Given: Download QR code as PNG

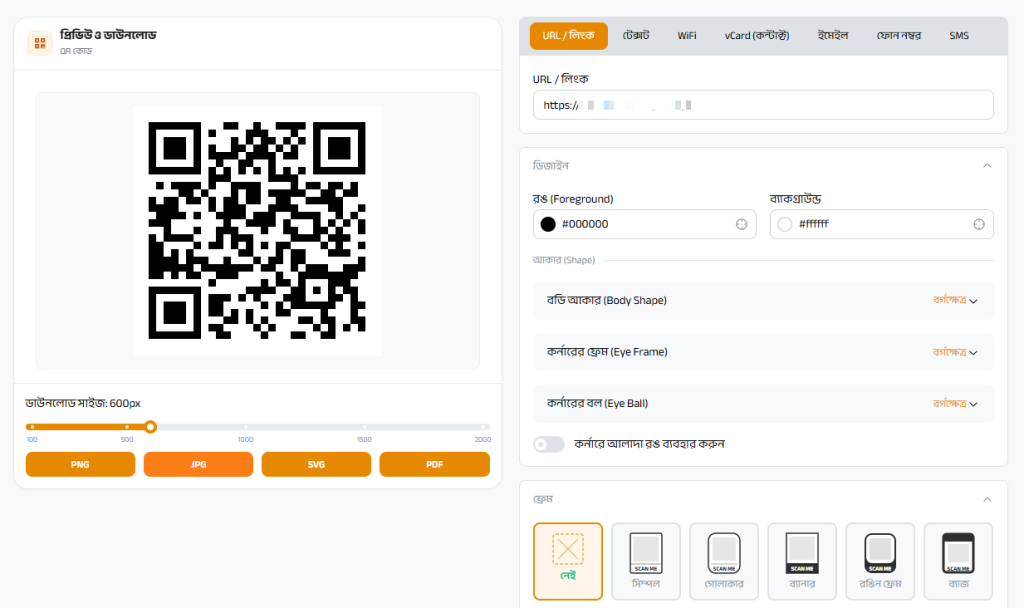Looking at the screenshot, I should coord(80,464).
